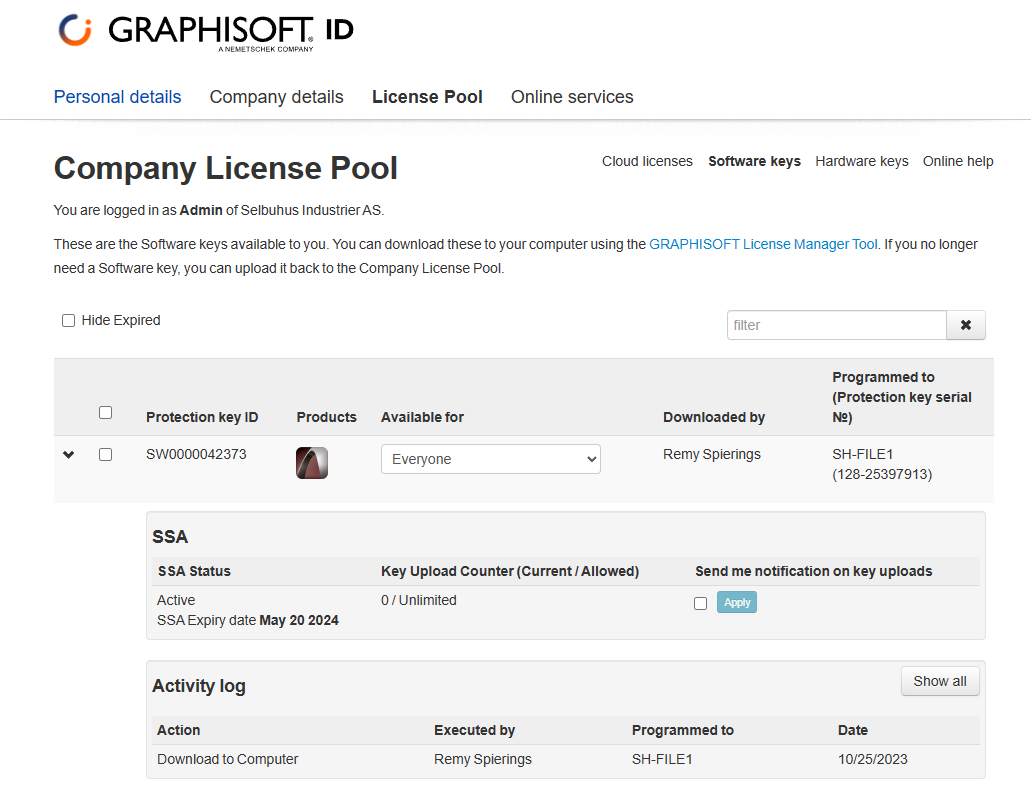
Task: Open Online help link
Action: coord(957,162)
